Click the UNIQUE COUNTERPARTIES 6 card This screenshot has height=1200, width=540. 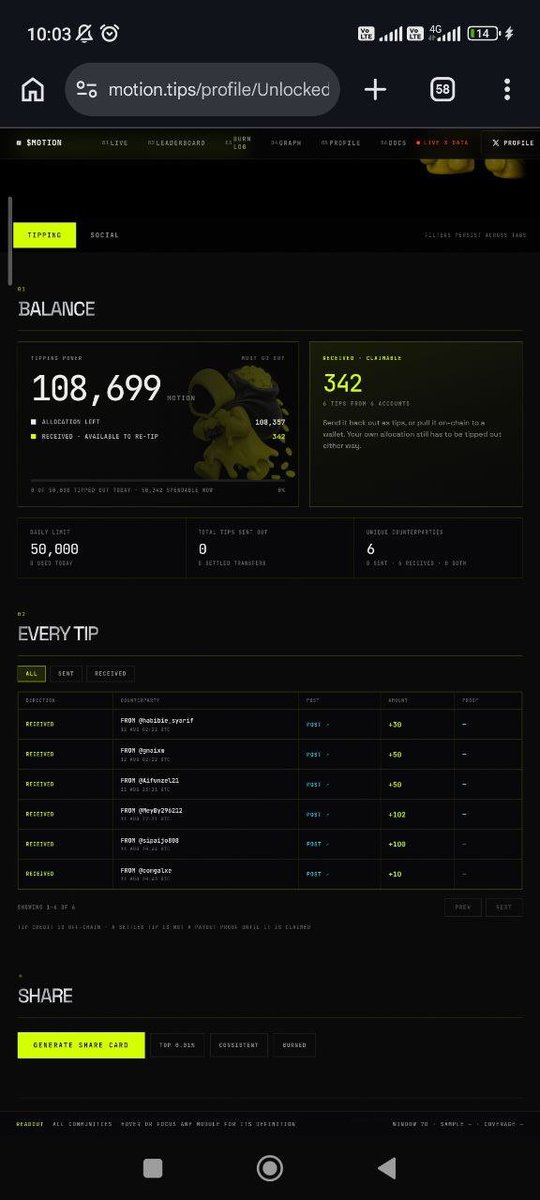click(x=440, y=548)
